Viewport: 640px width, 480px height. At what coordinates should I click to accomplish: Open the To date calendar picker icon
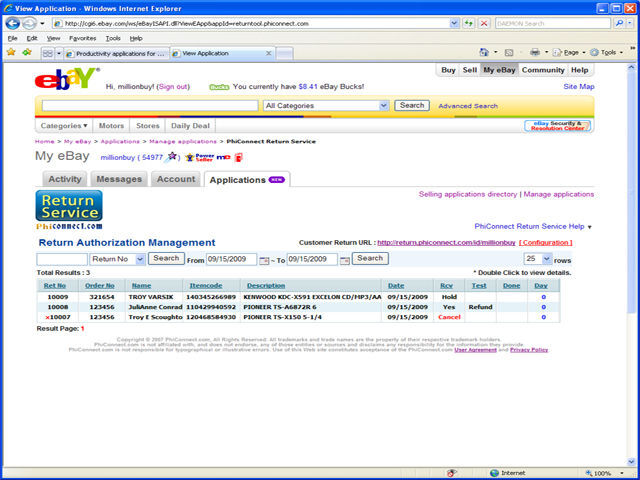click(x=345, y=260)
